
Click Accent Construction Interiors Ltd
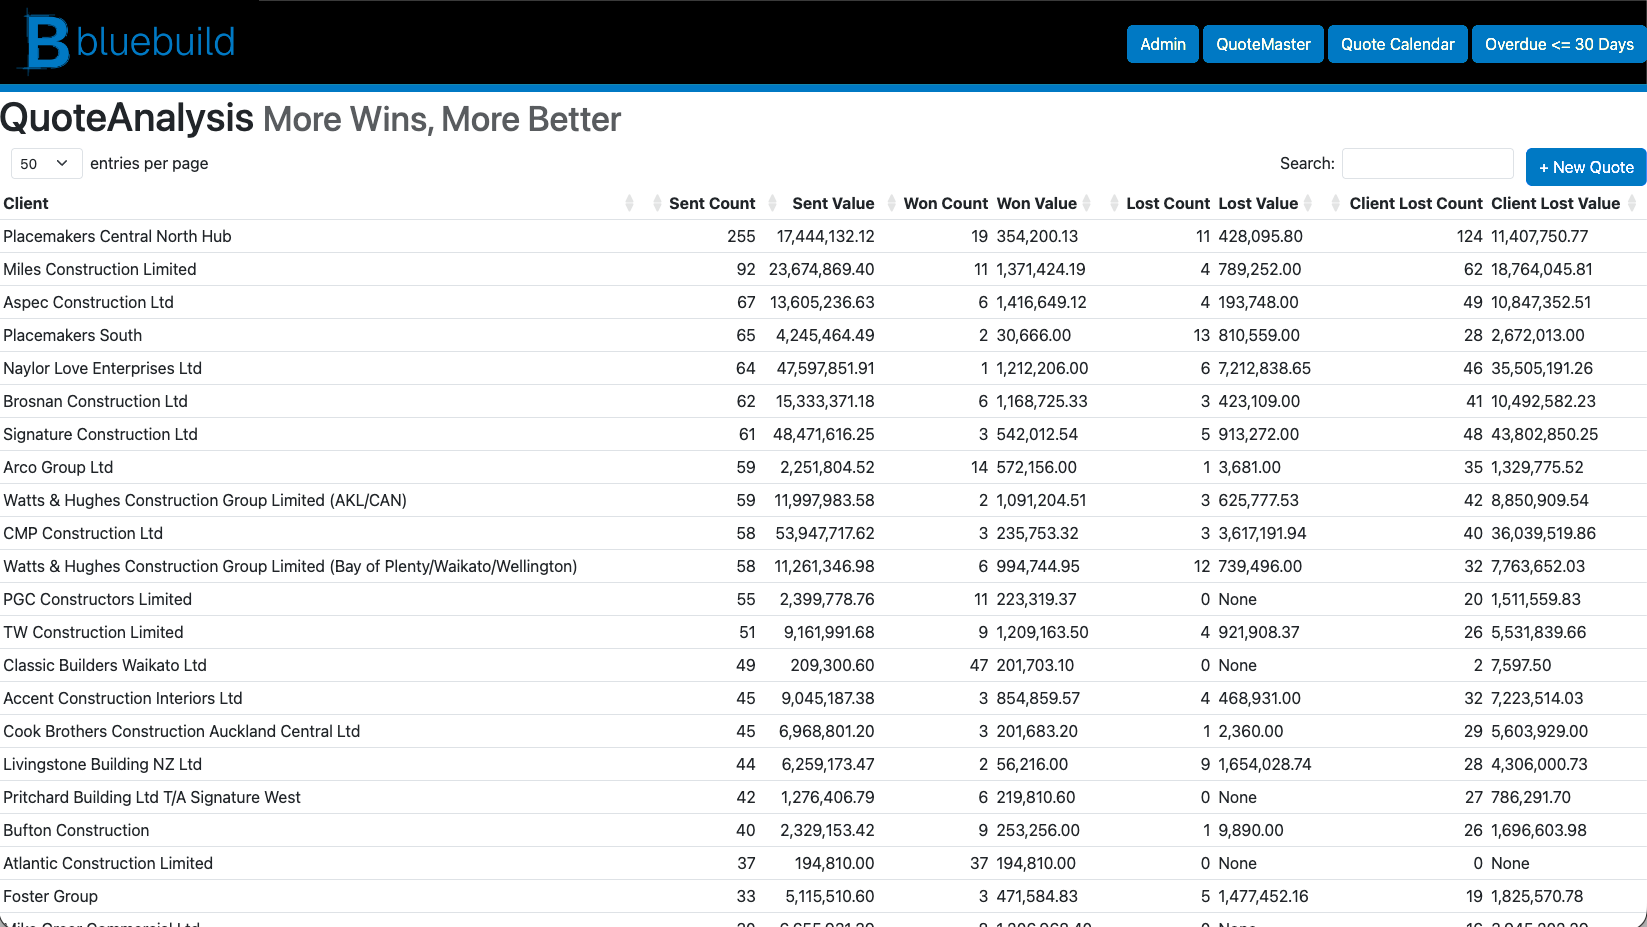123,698
